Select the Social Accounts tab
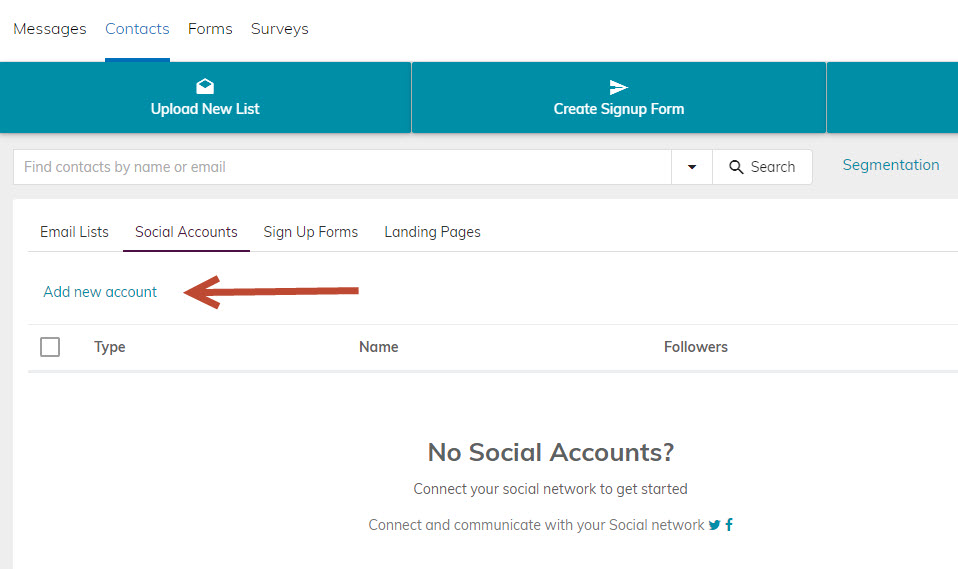 tap(186, 232)
